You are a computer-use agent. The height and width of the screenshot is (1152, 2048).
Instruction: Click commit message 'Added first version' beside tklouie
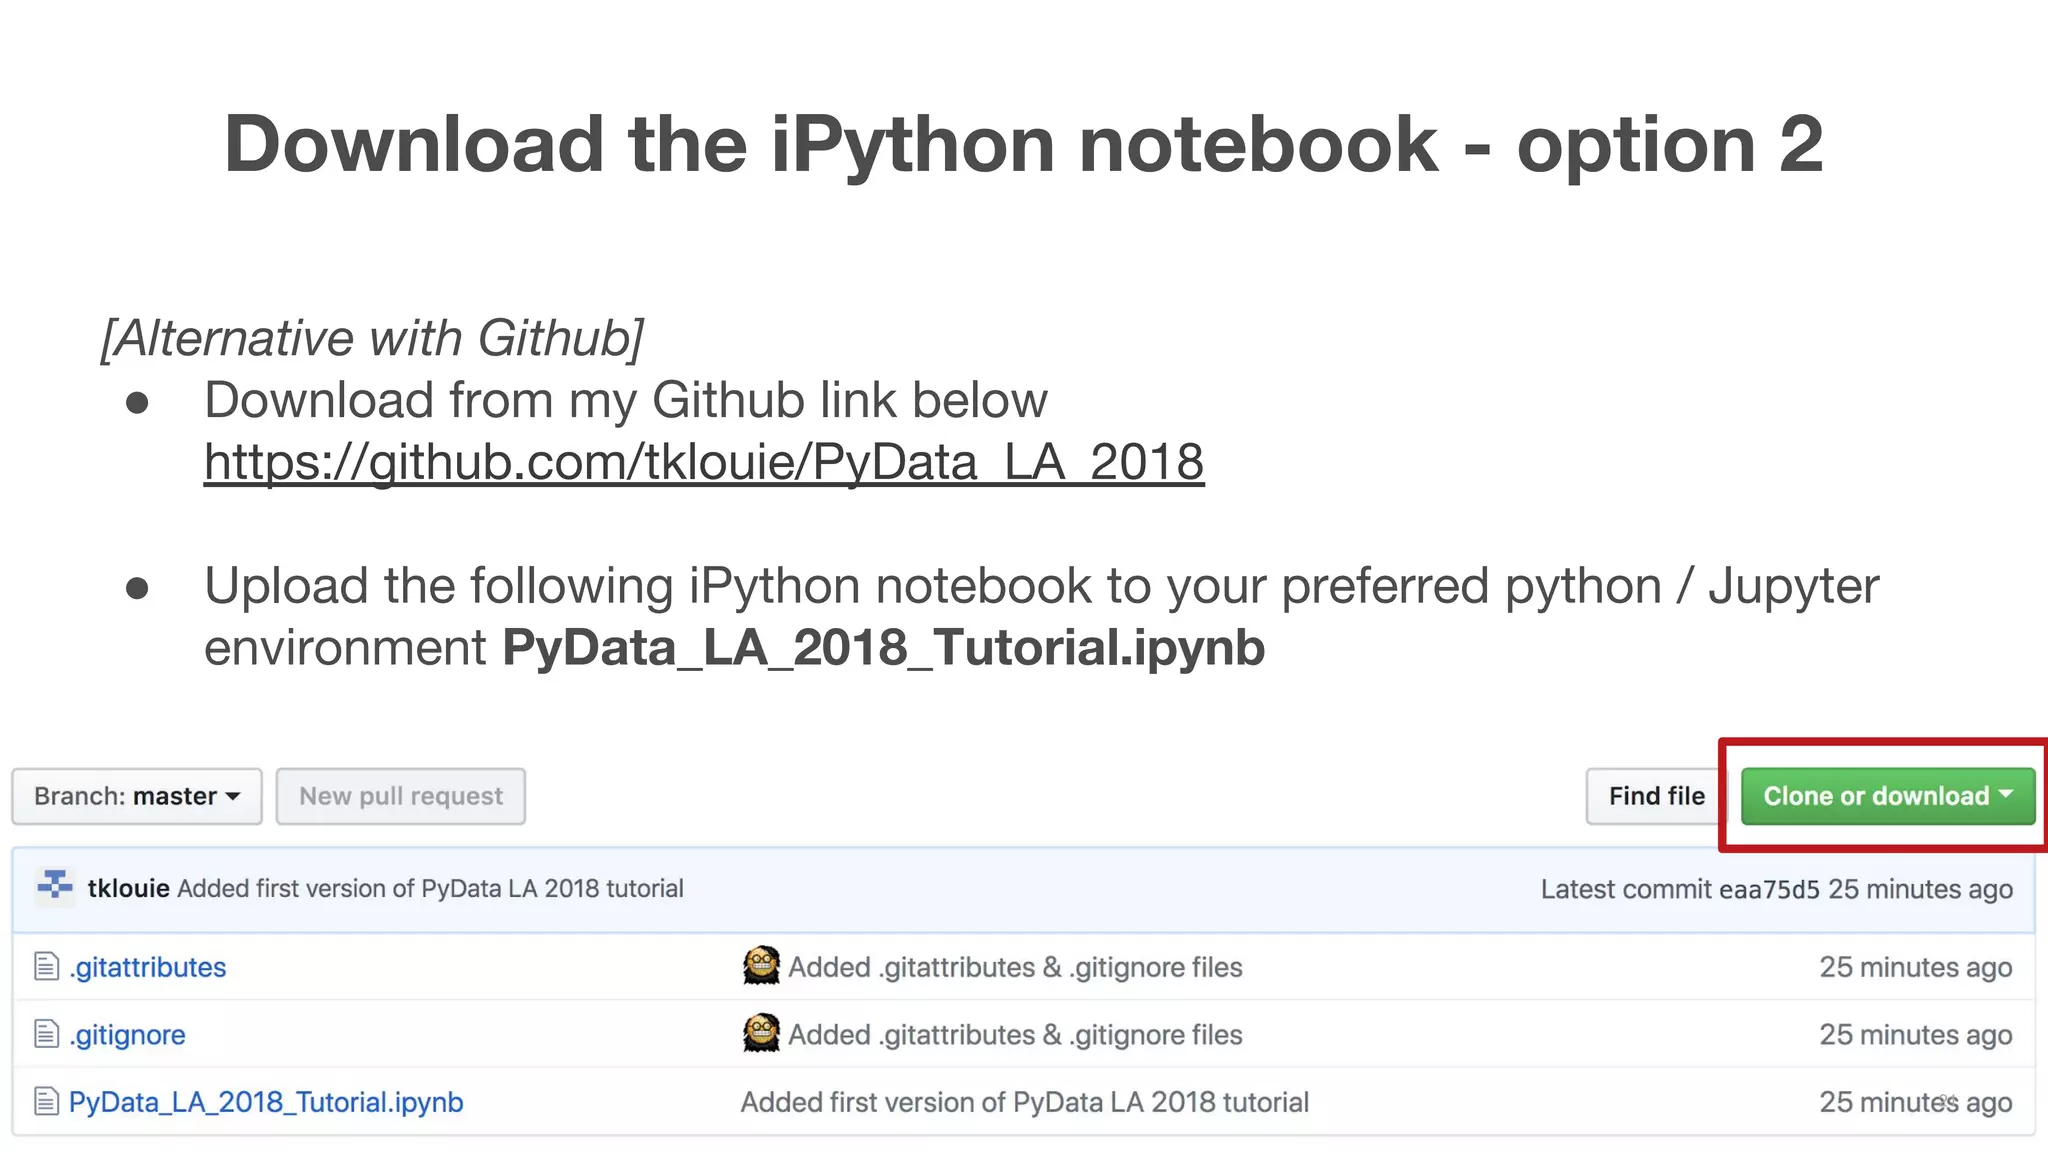pyautogui.click(x=430, y=888)
